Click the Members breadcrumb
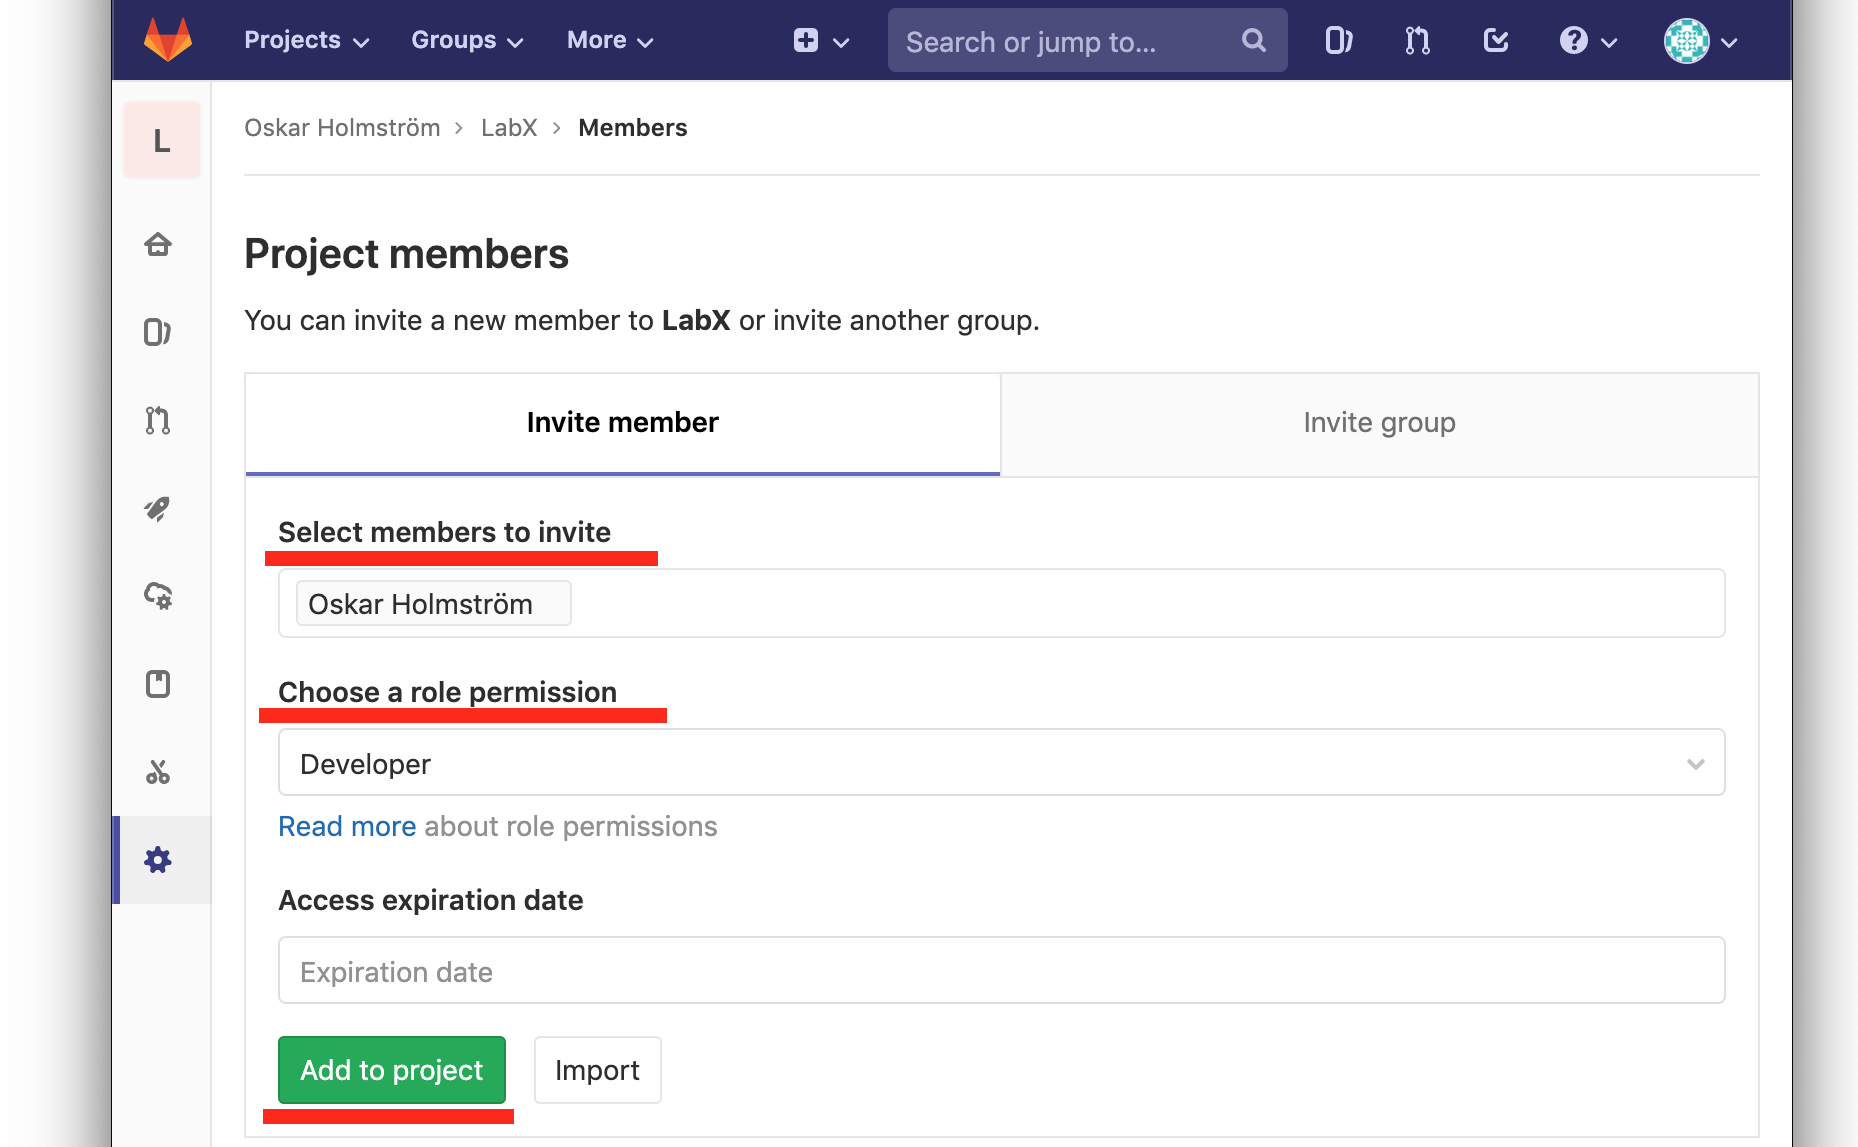1858x1147 pixels. point(633,128)
